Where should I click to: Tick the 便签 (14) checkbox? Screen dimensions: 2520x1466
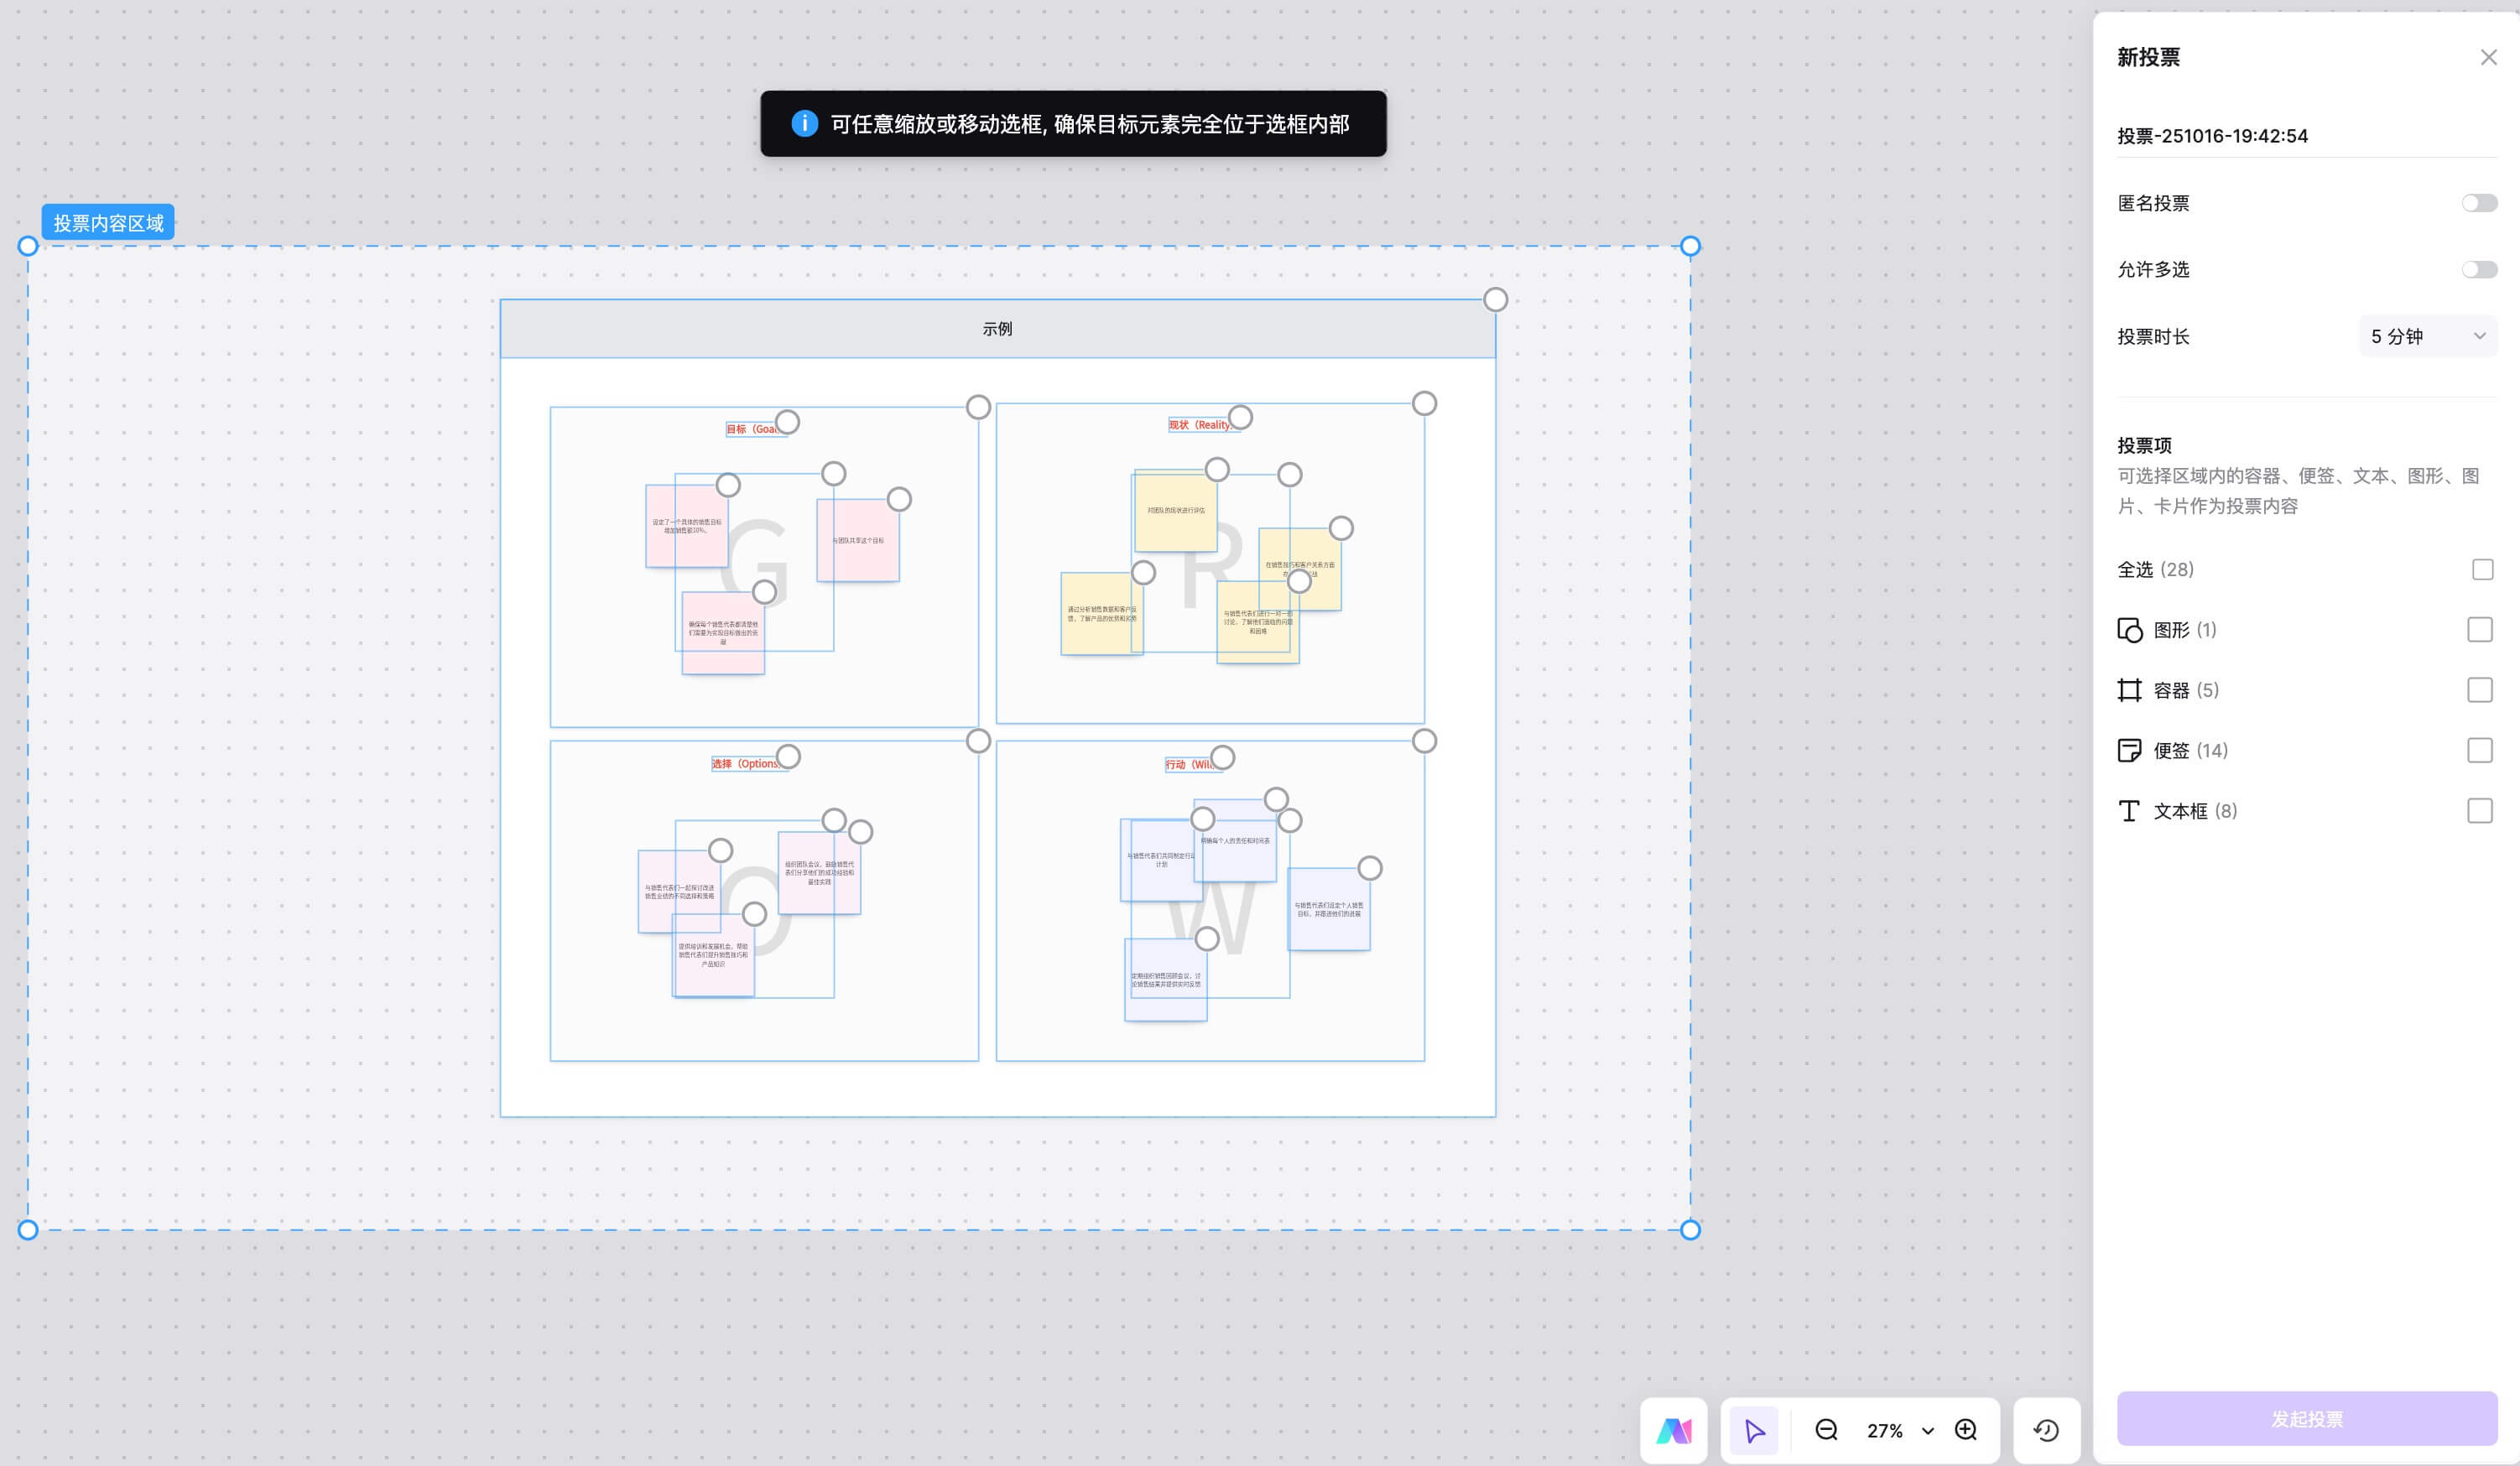point(2479,750)
